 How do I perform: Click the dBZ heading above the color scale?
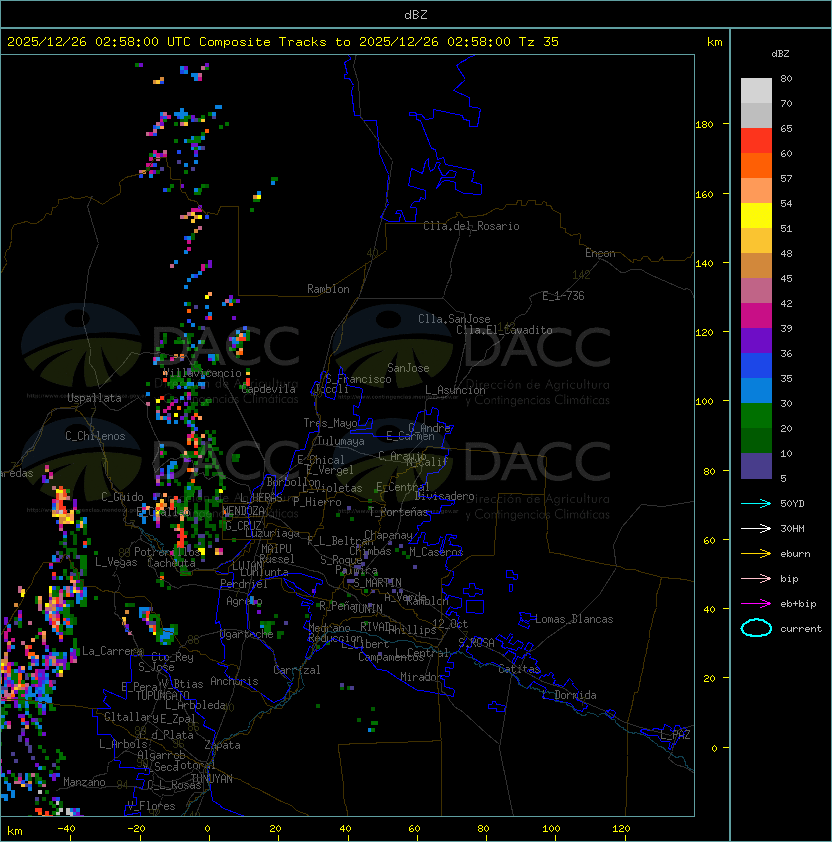pos(780,54)
